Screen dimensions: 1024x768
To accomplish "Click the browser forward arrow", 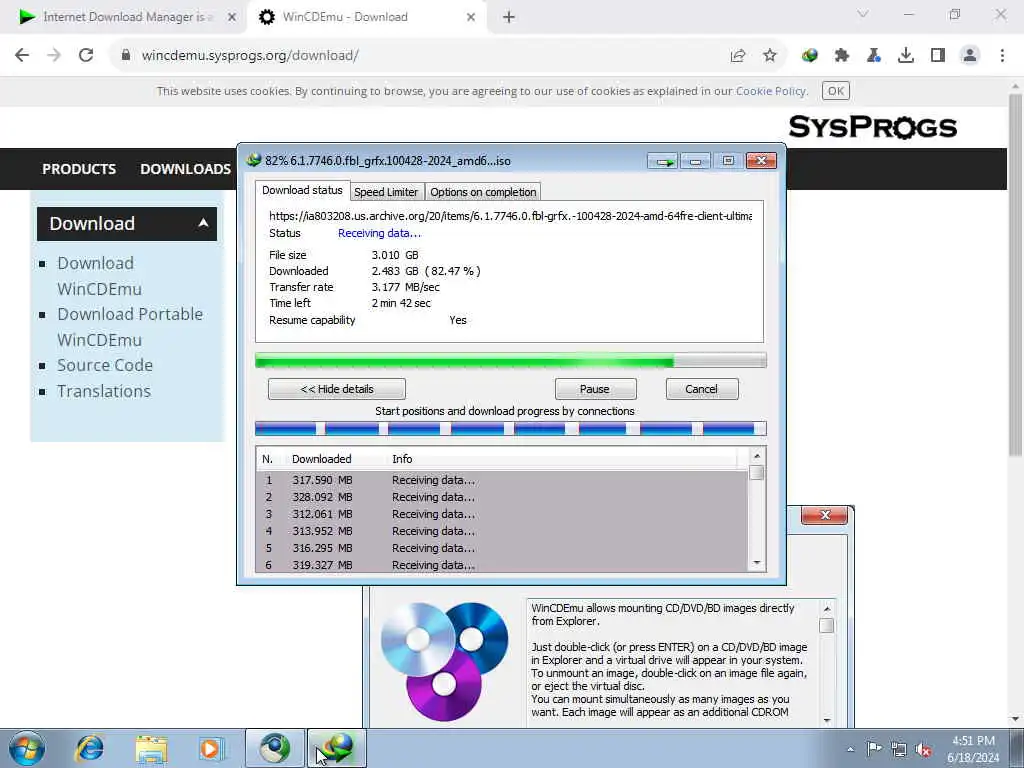I will (54, 56).
